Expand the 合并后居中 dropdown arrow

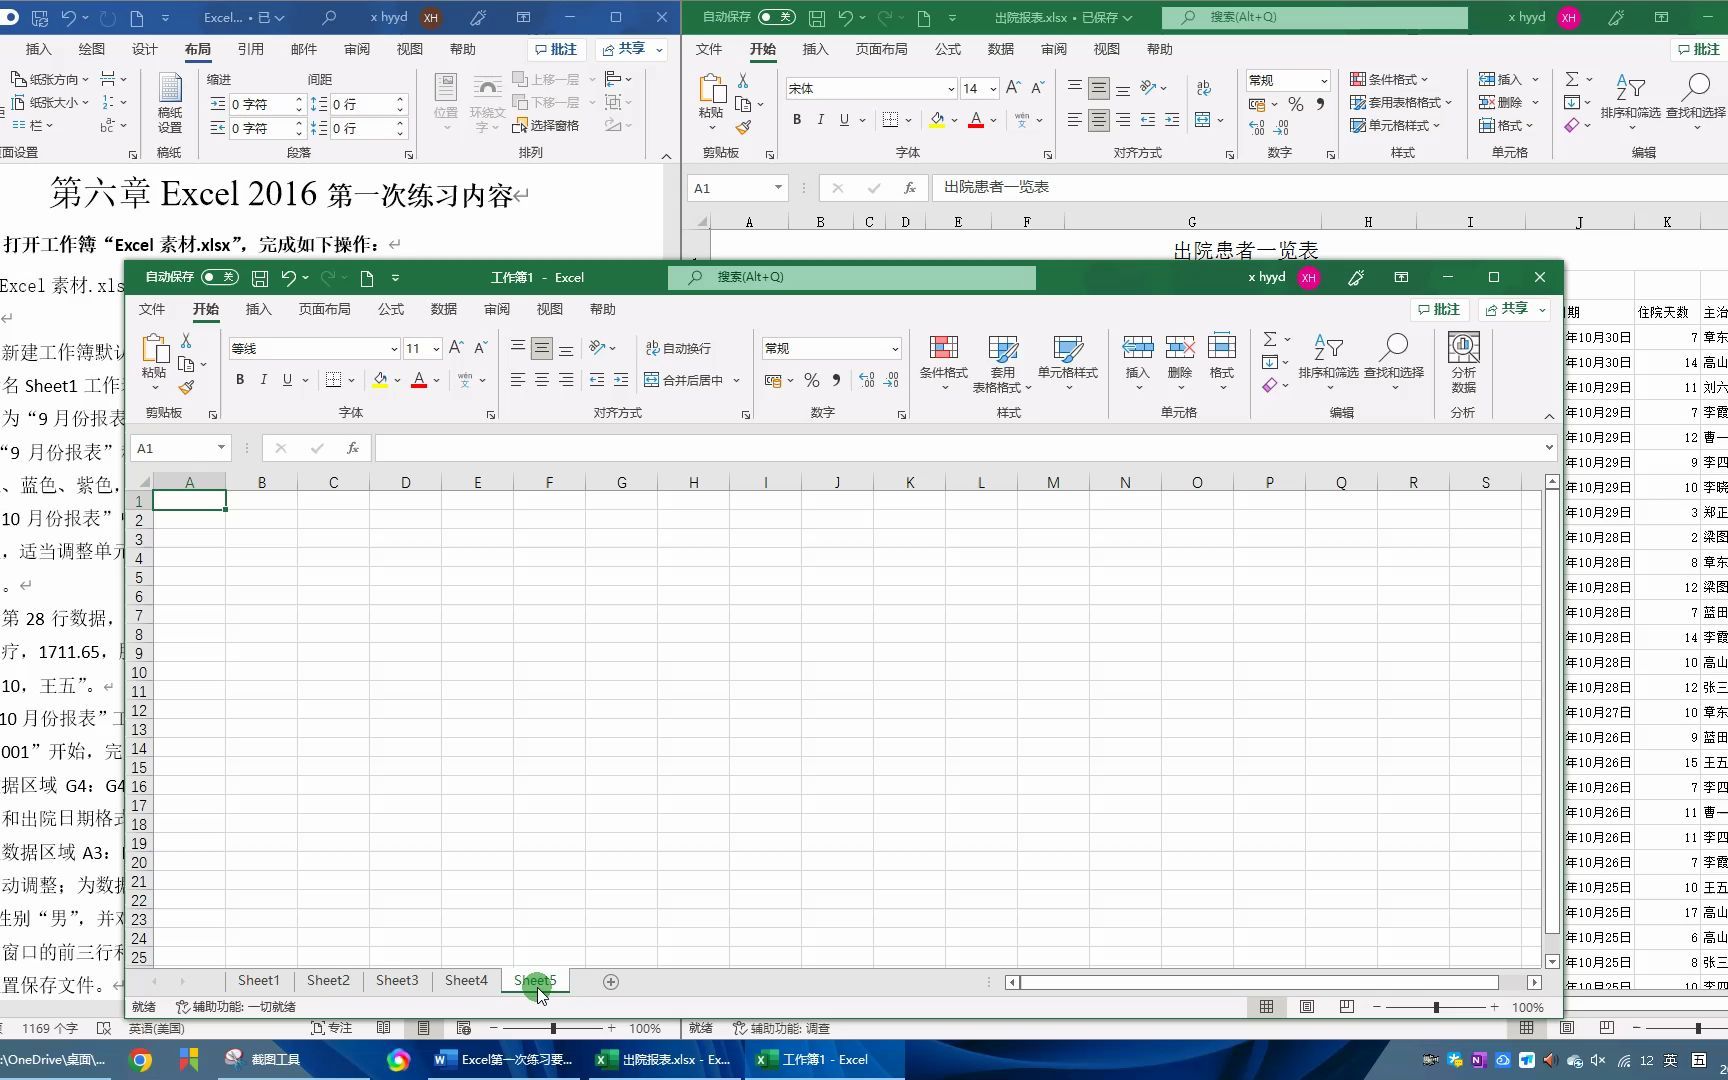point(737,380)
